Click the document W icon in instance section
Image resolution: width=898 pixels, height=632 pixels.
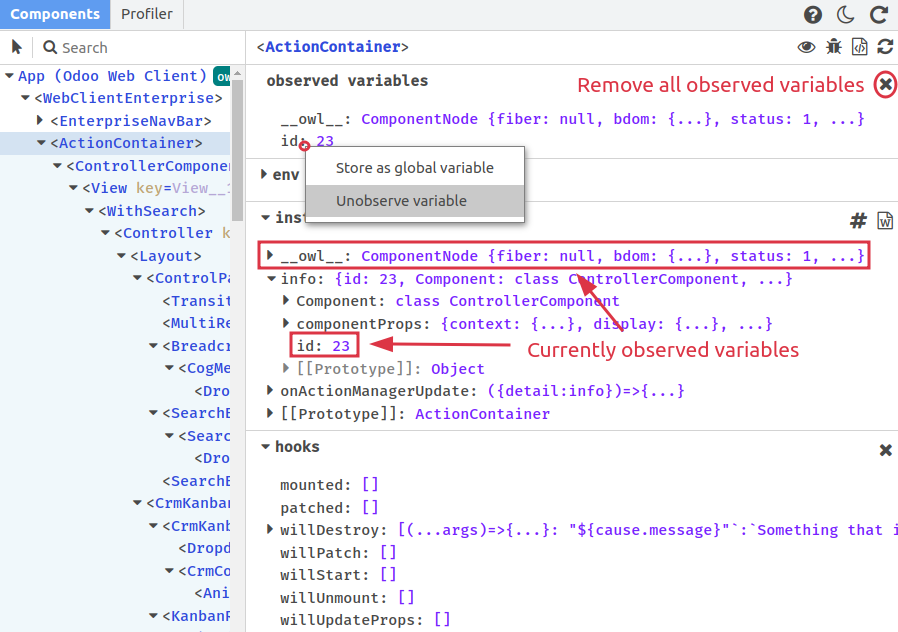[x=885, y=220]
